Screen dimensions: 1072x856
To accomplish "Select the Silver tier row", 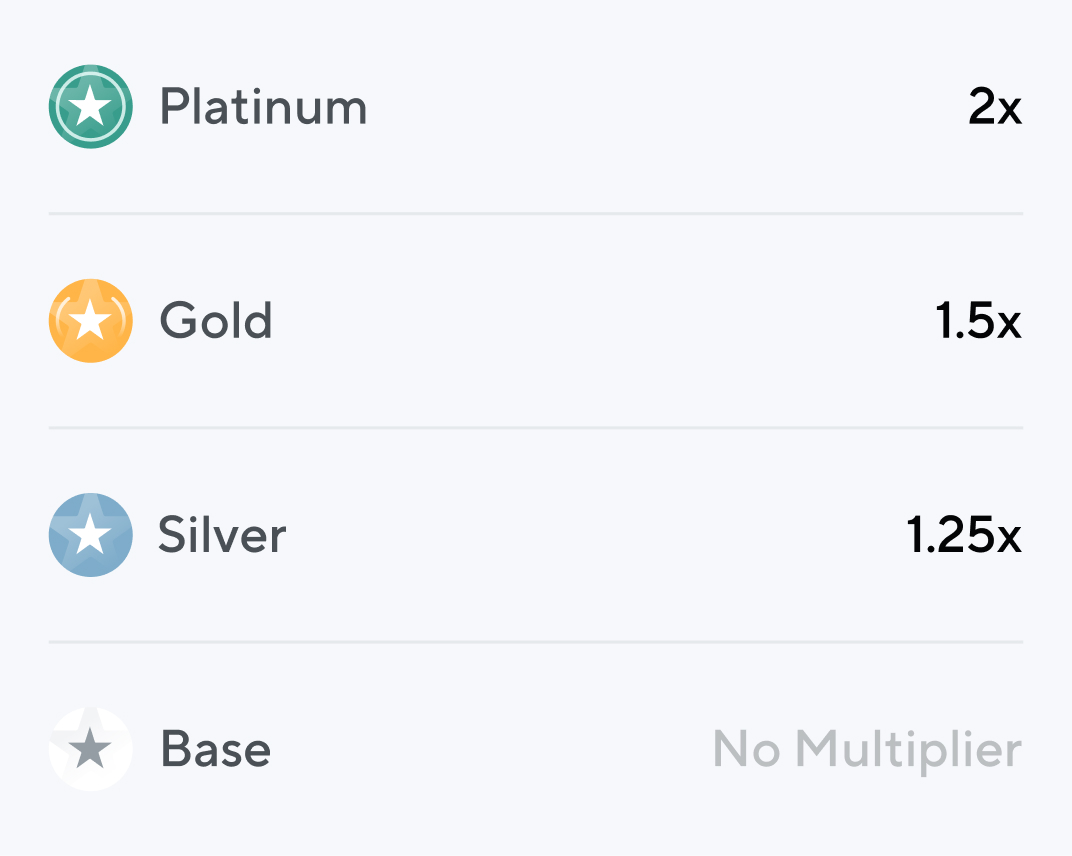I will pyautogui.click(x=536, y=535).
